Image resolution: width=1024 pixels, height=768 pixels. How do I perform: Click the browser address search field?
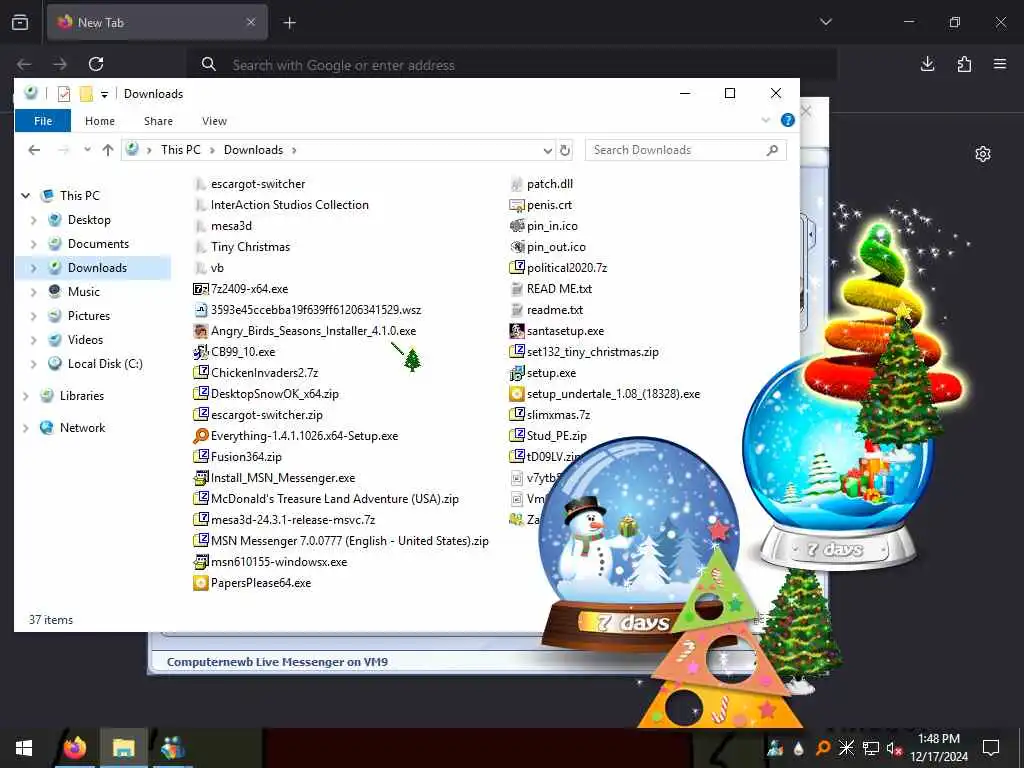pyautogui.click(x=512, y=65)
